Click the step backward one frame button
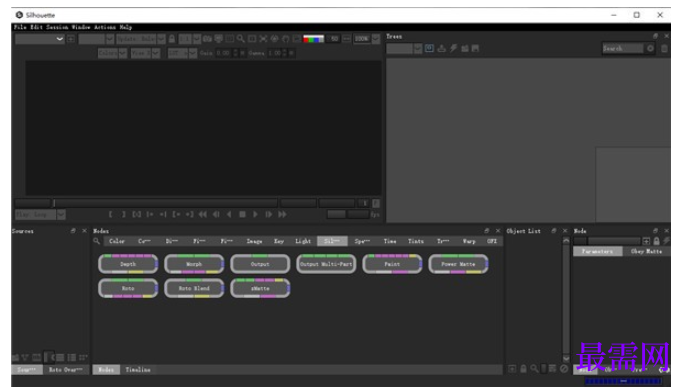The height and width of the screenshot is (388, 688). tap(216, 215)
